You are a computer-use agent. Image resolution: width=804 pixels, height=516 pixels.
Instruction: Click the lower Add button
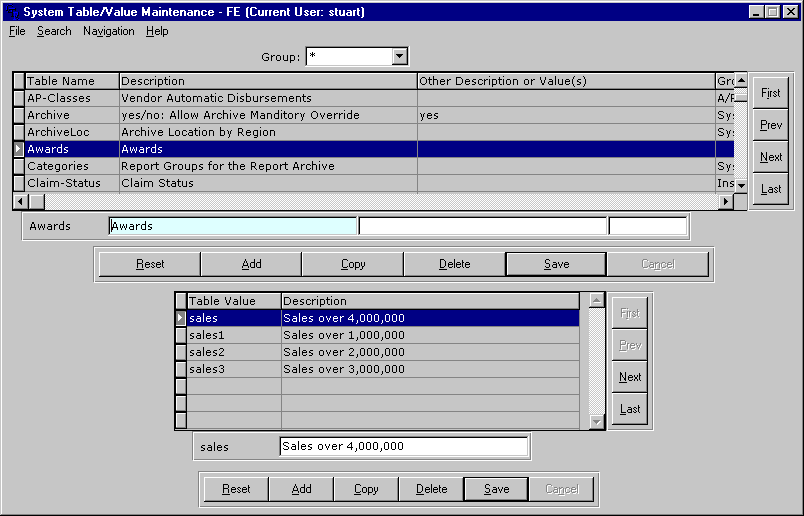(301, 489)
